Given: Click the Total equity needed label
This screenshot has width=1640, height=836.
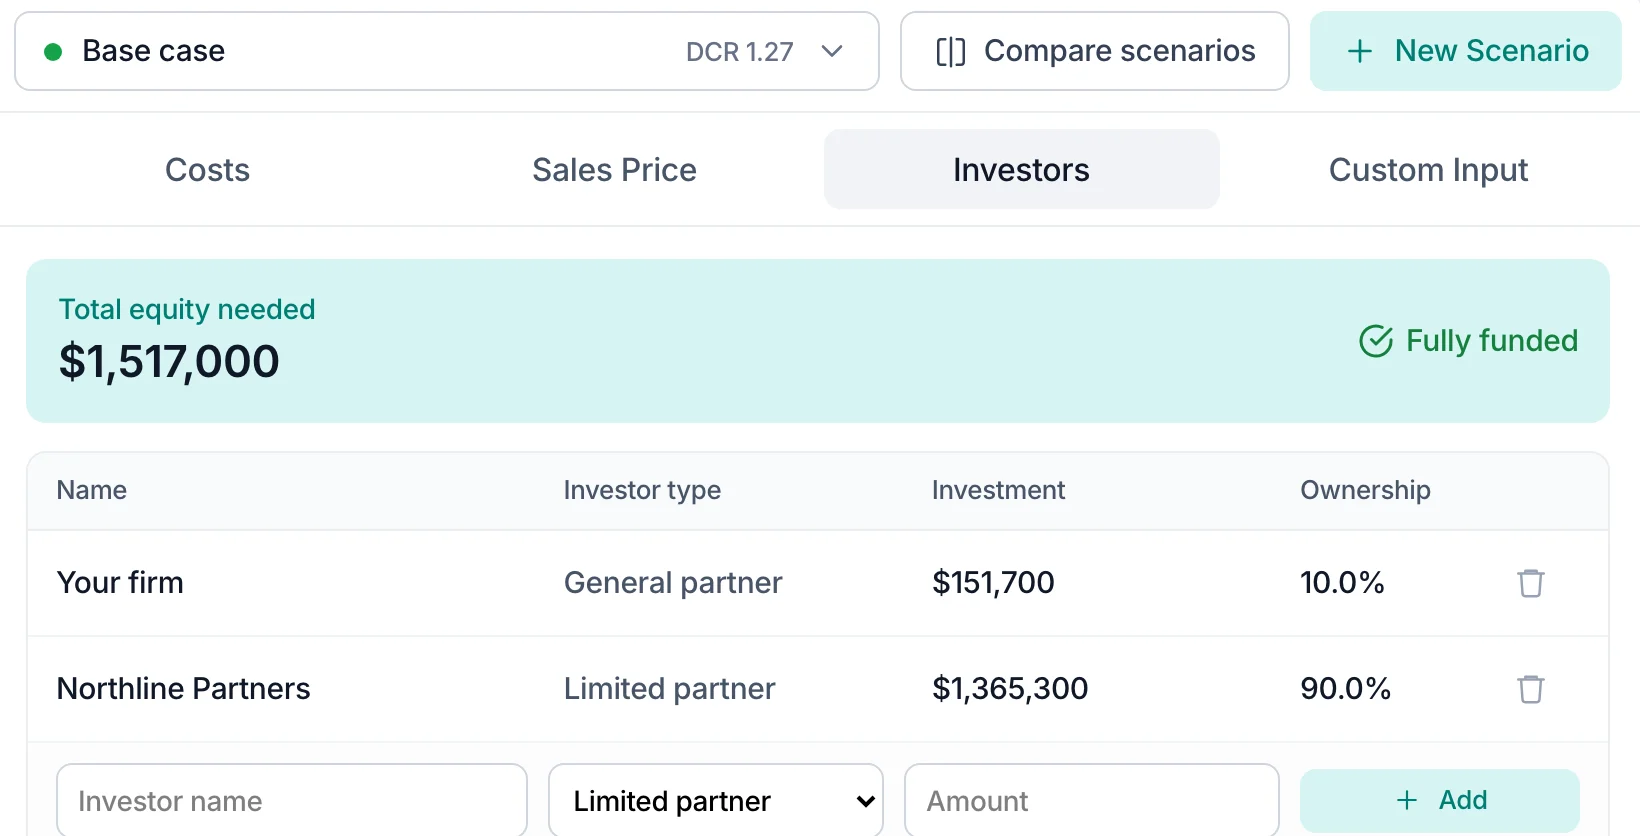Looking at the screenshot, I should 187,309.
